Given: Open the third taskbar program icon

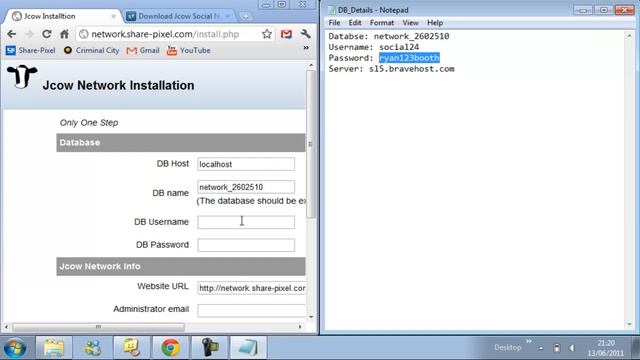Looking at the screenshot, I should click(131, 348).
